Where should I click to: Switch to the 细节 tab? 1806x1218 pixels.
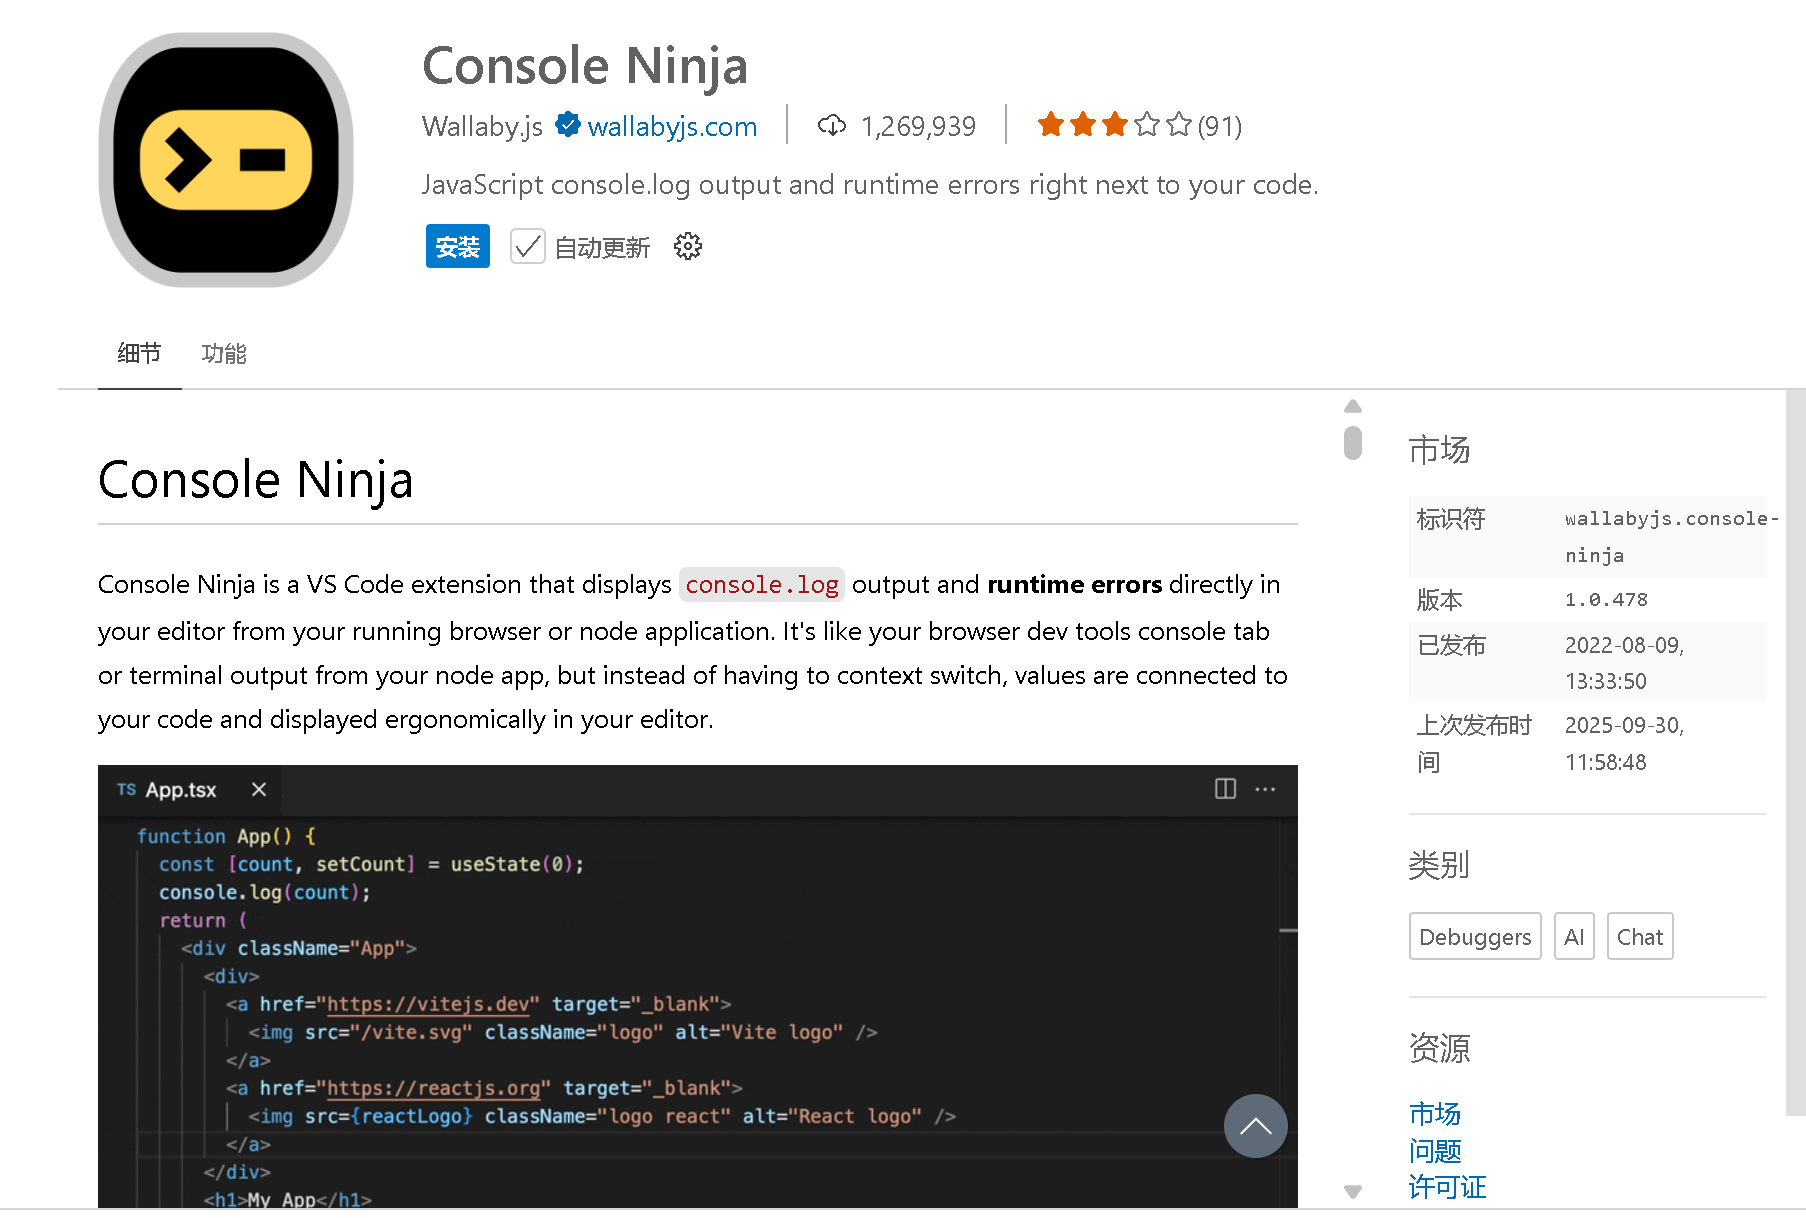[x=139, y=353]
